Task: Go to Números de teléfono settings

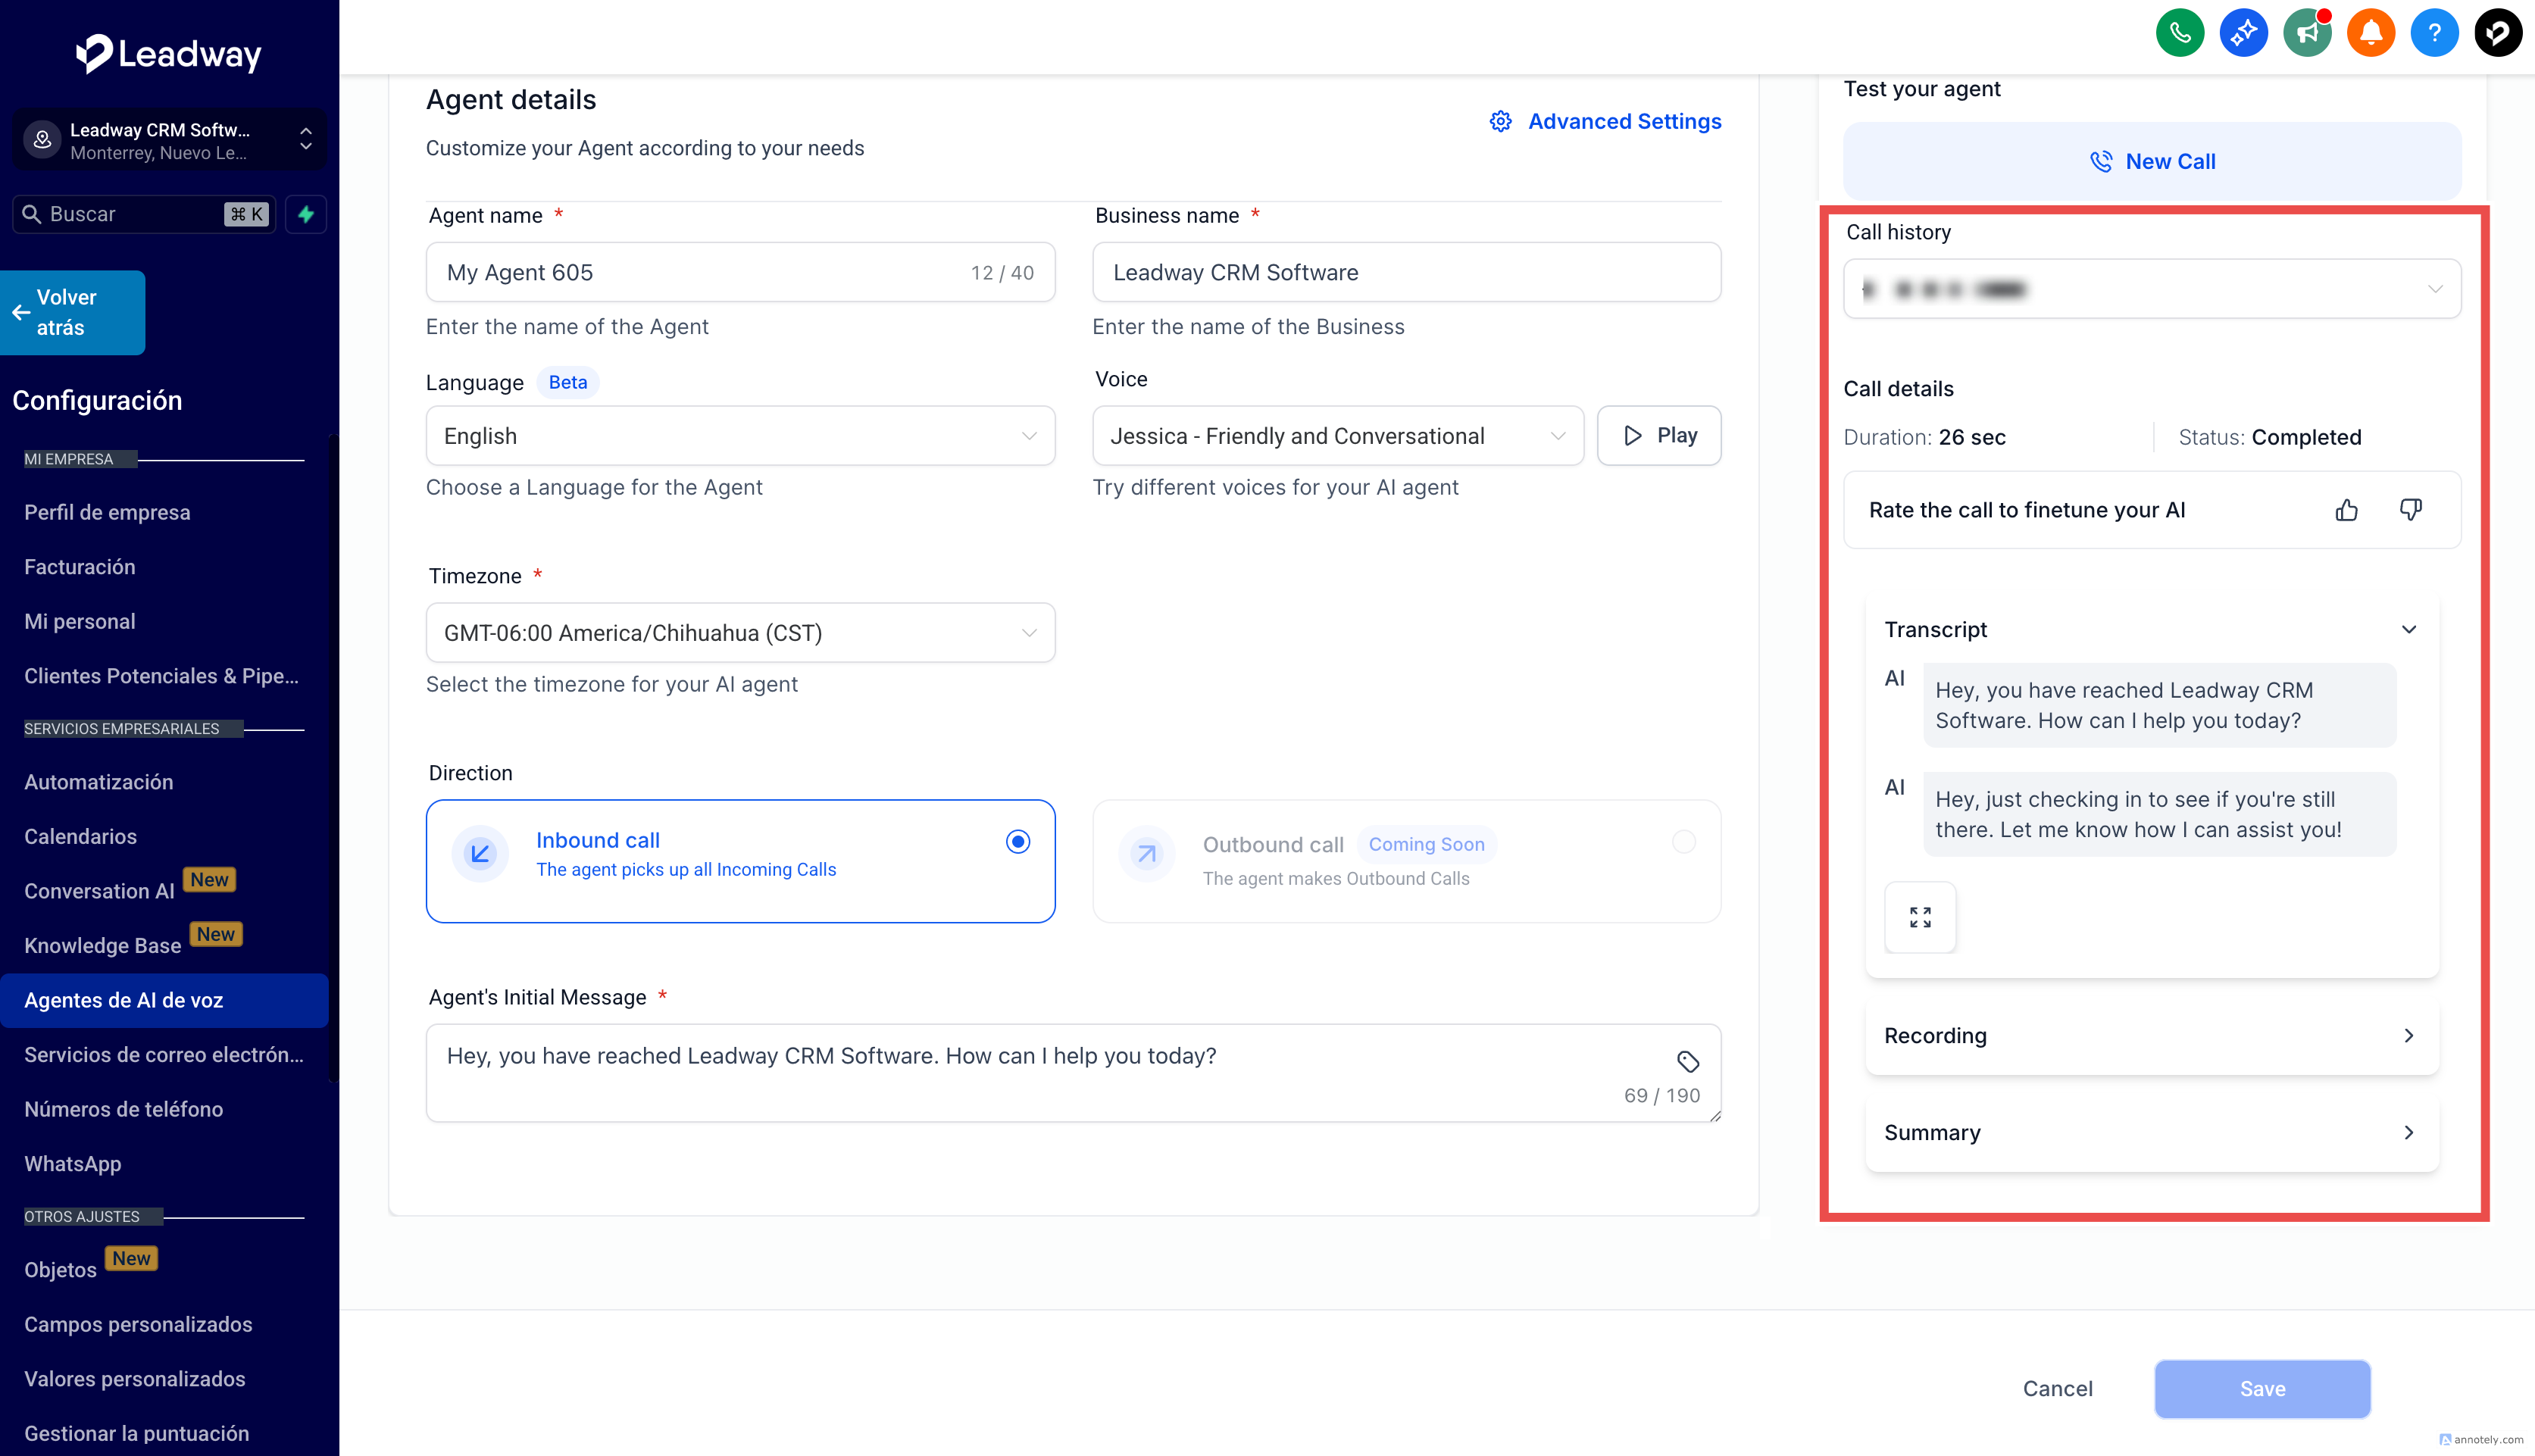Action: pyautogui.click(x=123, y=1109)
